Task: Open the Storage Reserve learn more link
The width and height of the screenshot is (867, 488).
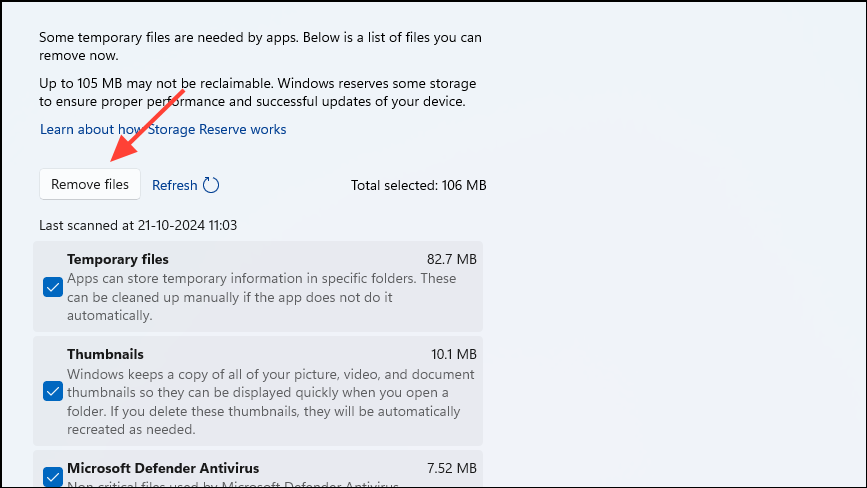Action: point(163,129)
